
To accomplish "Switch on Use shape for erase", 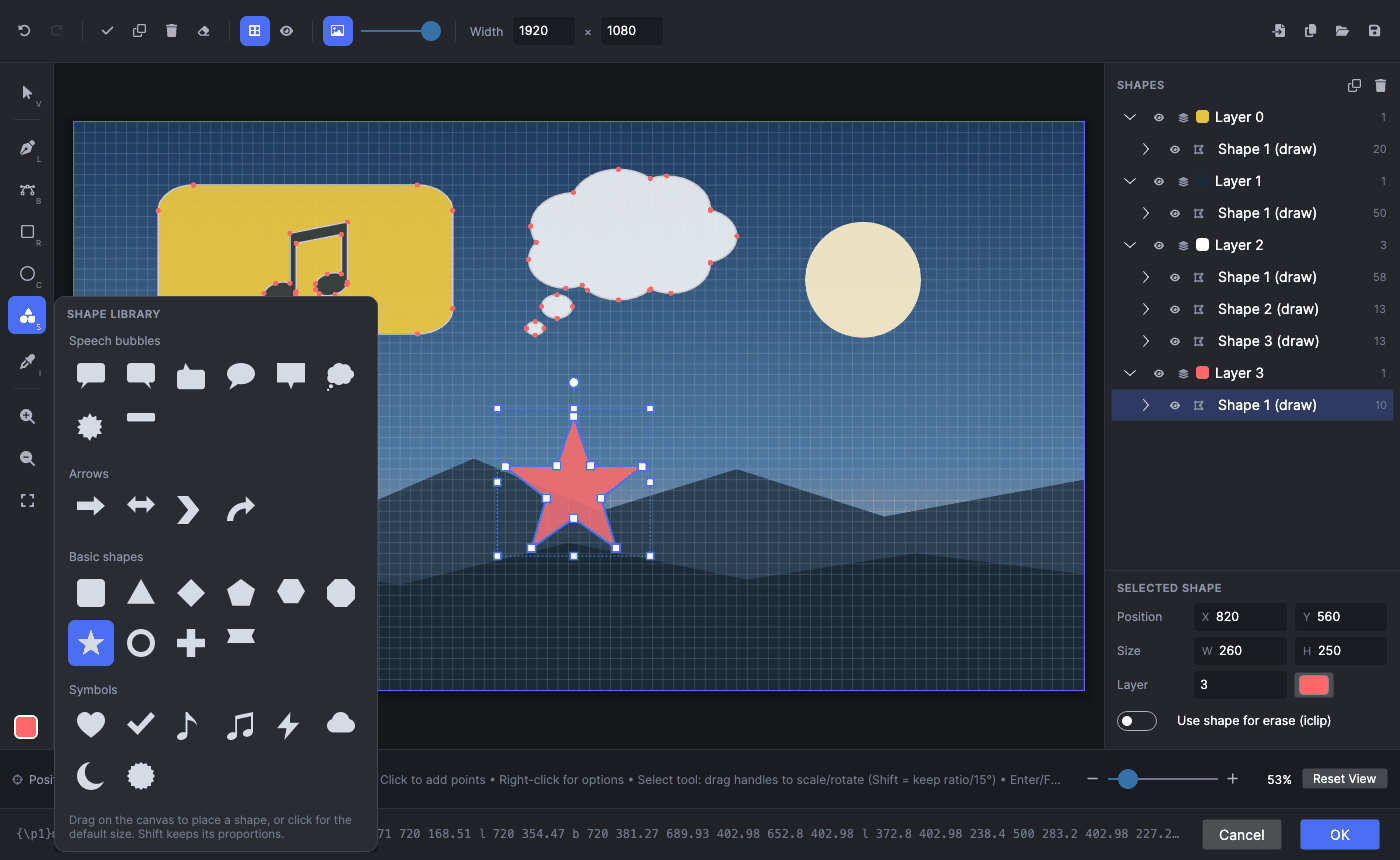I will (1137, 721).
